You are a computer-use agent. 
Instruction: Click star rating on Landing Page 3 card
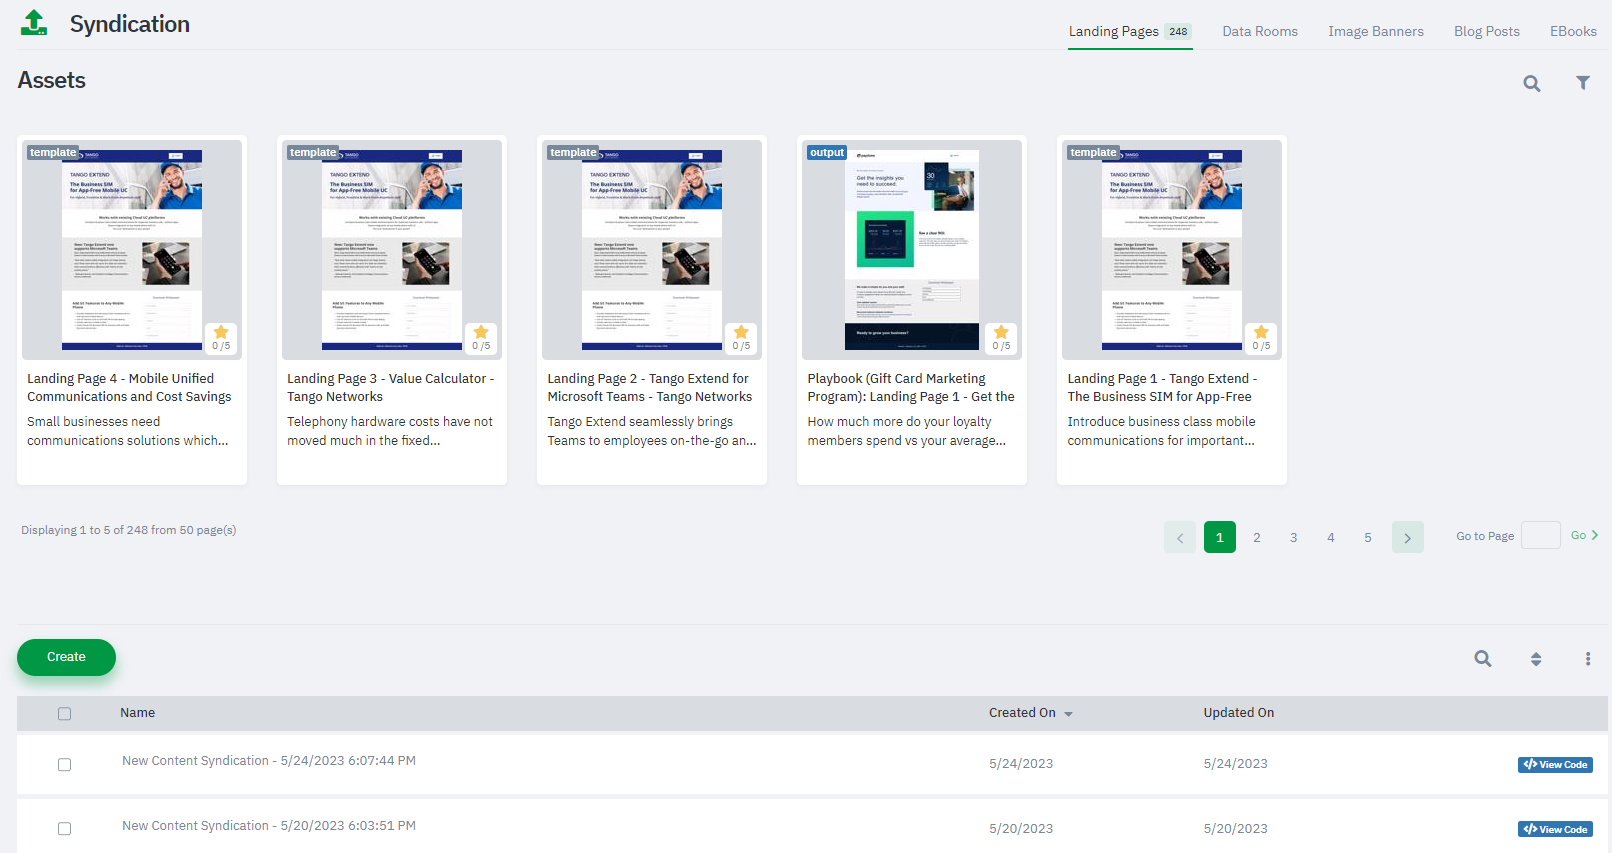[x=481, y=338]
